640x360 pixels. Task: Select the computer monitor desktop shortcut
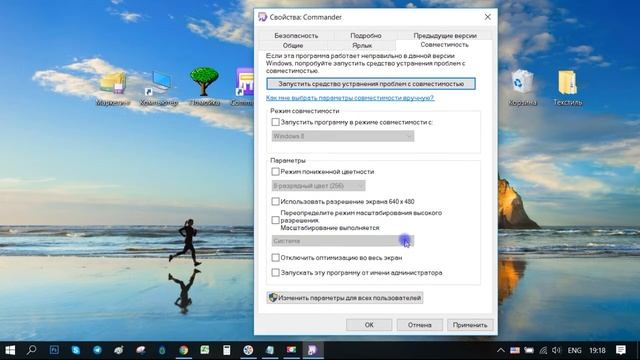click(x=159, y=88)
